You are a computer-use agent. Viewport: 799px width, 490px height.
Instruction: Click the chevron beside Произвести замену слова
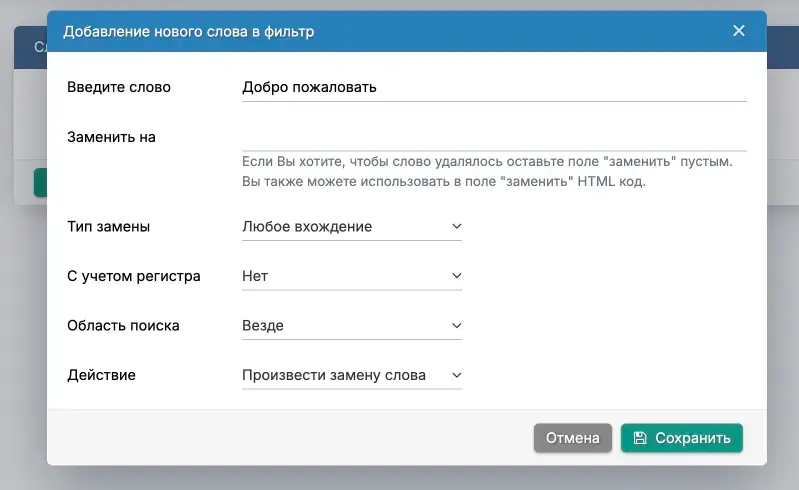click(x=456, y=376)
